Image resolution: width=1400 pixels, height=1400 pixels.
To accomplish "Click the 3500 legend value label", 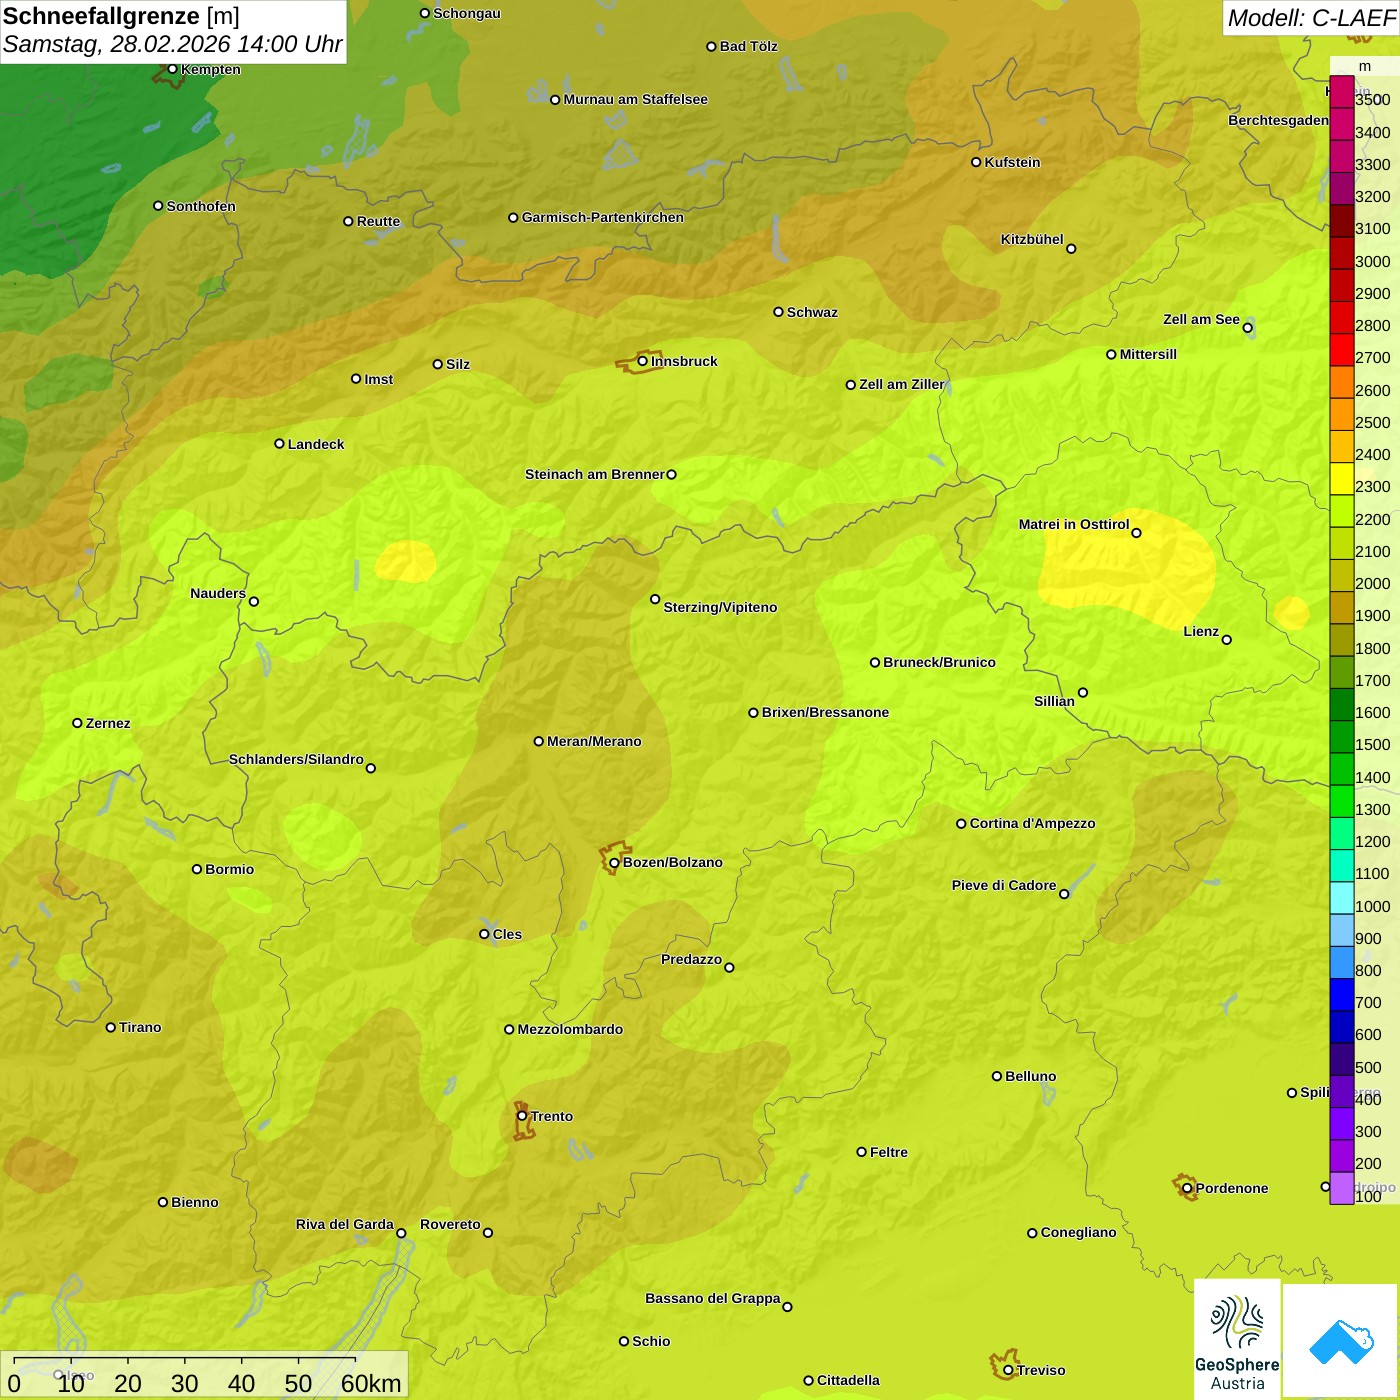I will tap(1372, 100).
